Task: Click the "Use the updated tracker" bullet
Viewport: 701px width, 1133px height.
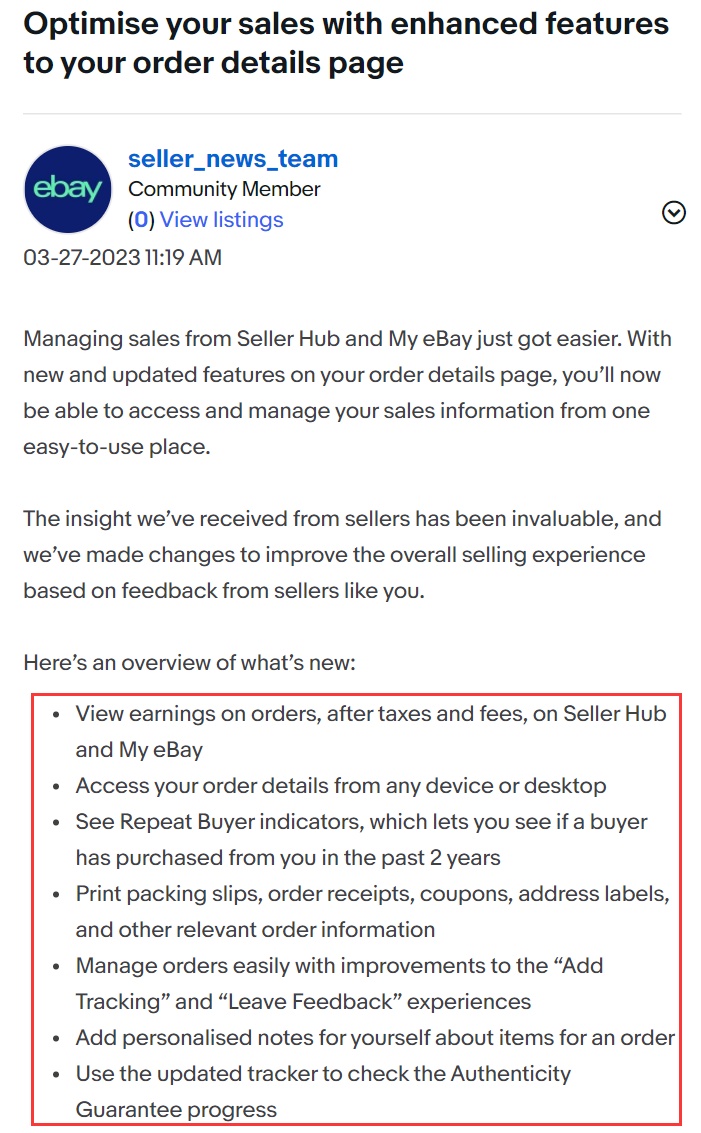Action: pyautogui.click(x=323, y=1074)
